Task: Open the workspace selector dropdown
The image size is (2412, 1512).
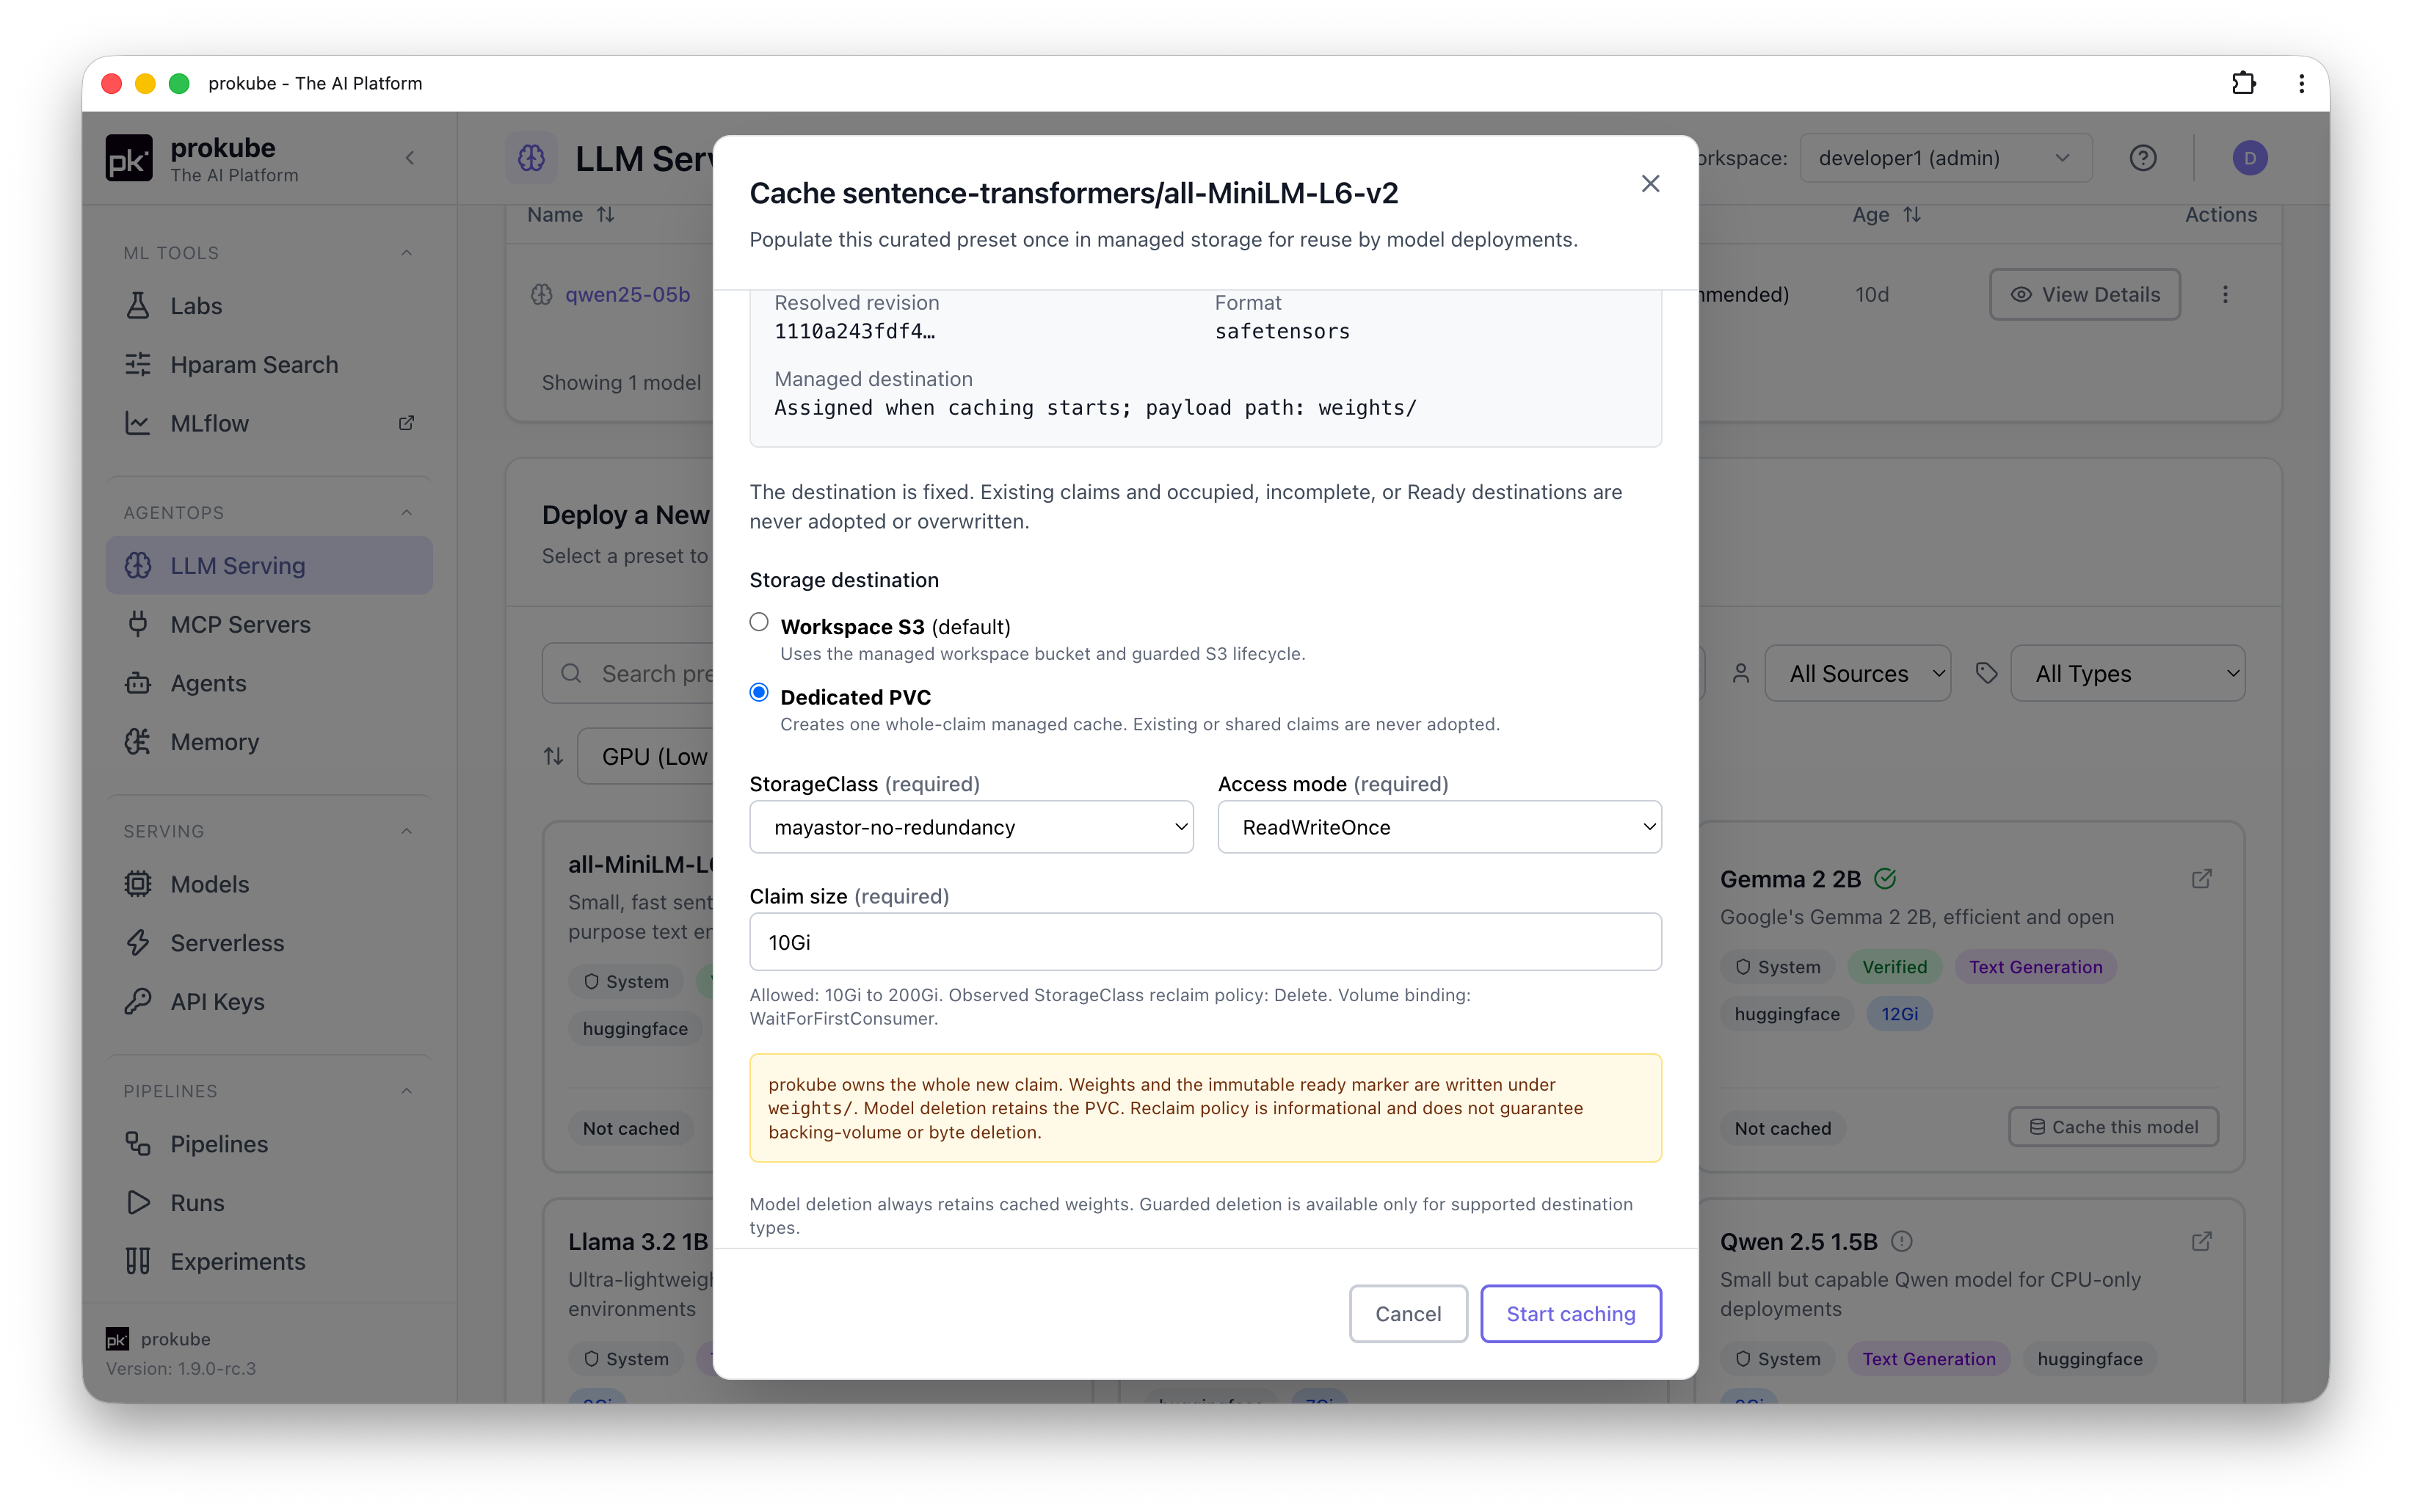Action: (1945, 158)
